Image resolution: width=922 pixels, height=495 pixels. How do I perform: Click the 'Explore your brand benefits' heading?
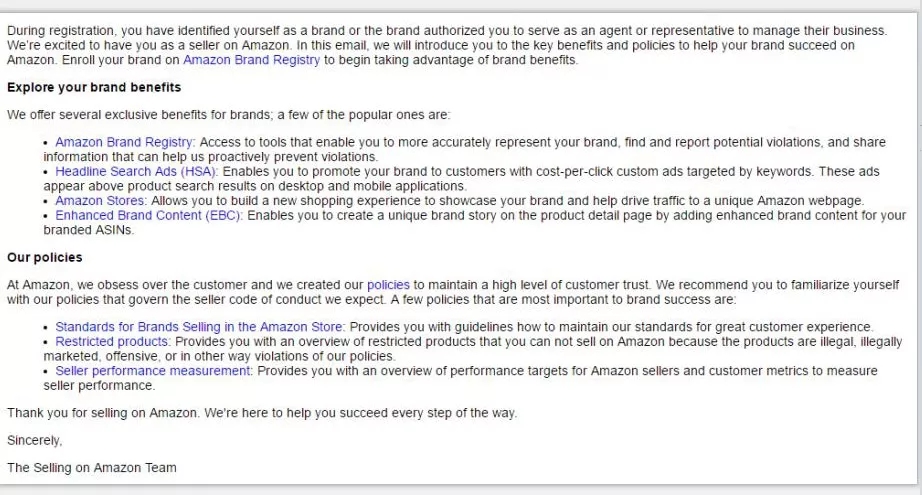point(94,87)
